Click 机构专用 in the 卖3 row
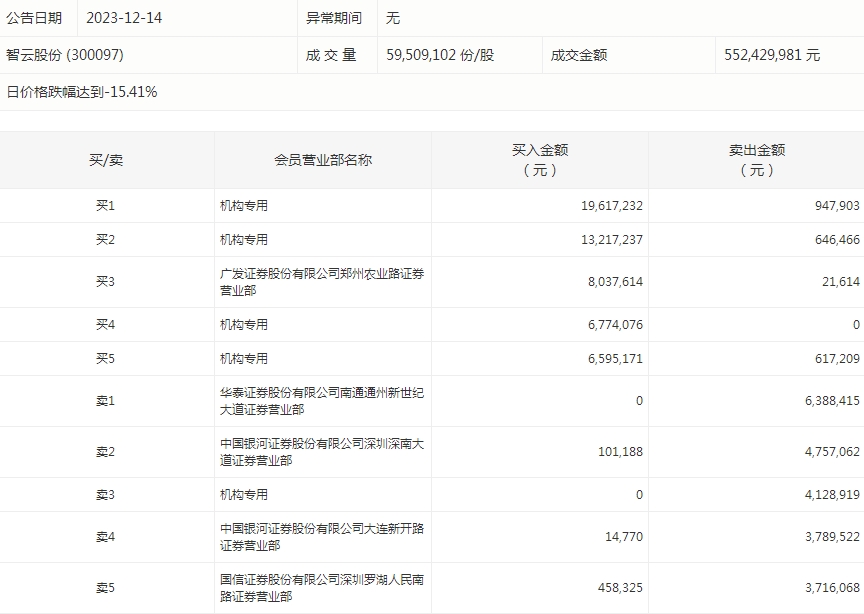 click(244, 494)
